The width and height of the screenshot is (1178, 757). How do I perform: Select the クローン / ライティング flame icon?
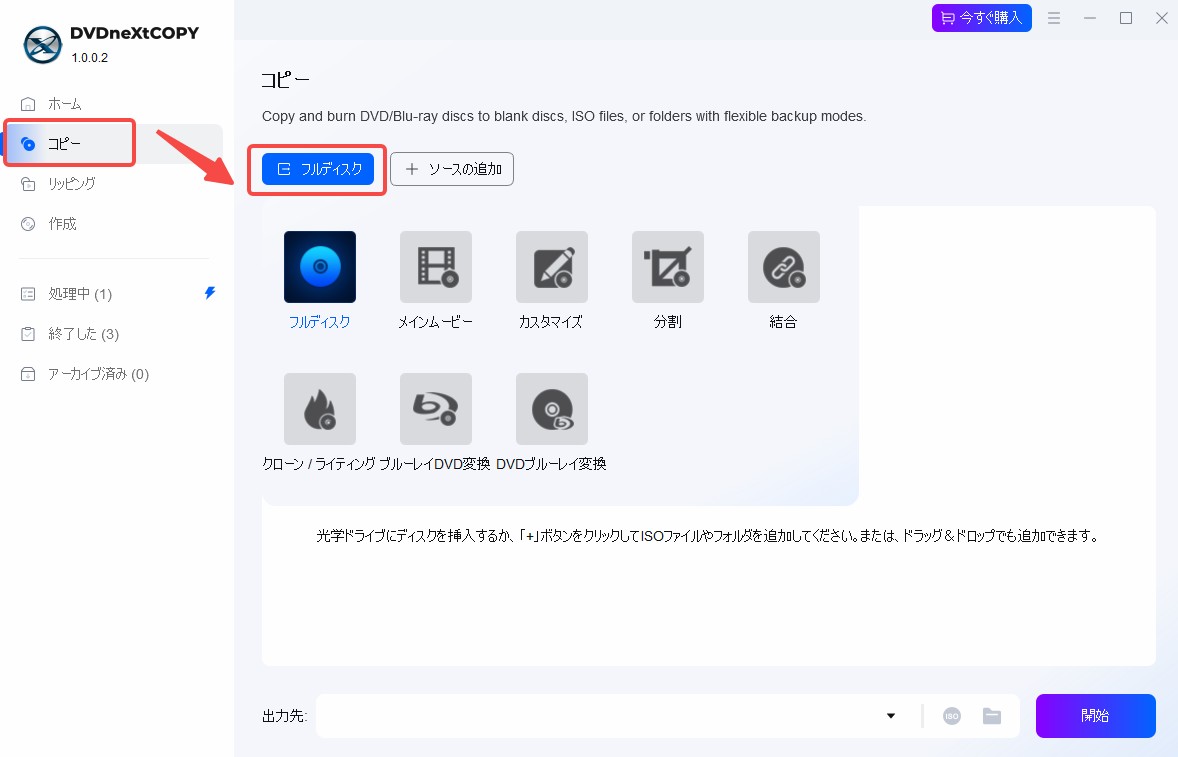(320, 409)
